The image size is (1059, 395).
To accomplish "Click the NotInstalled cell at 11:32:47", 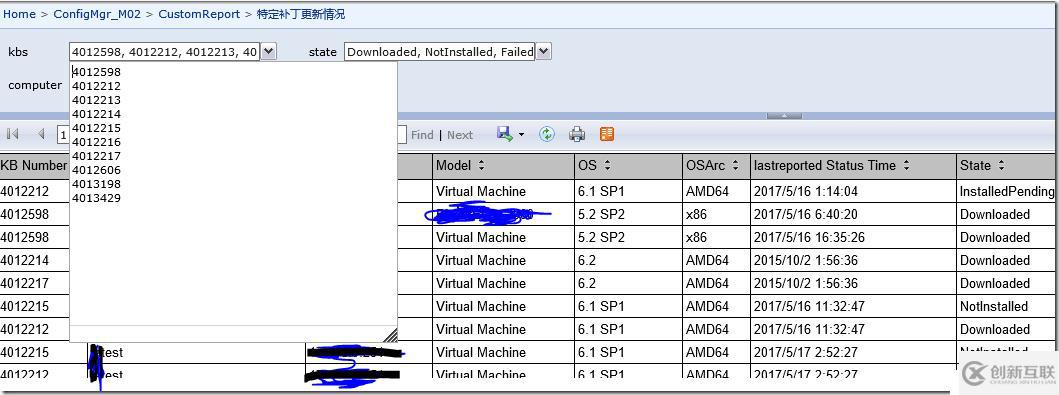I will click(1007, 306).
